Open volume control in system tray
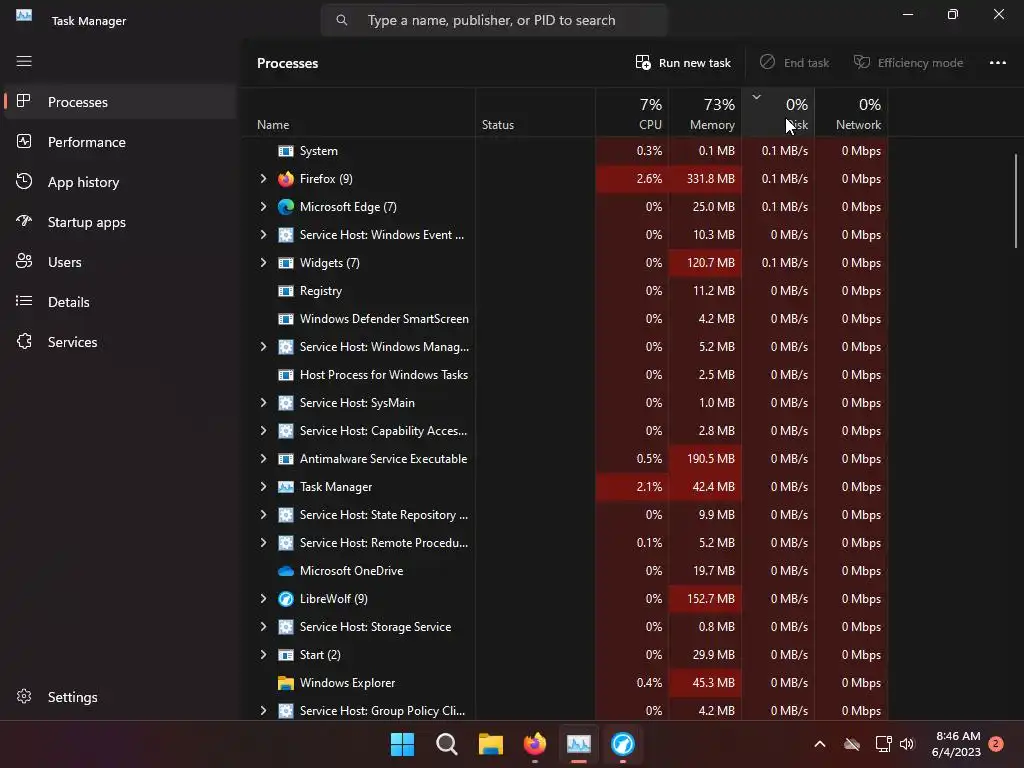 pos(907,744)
